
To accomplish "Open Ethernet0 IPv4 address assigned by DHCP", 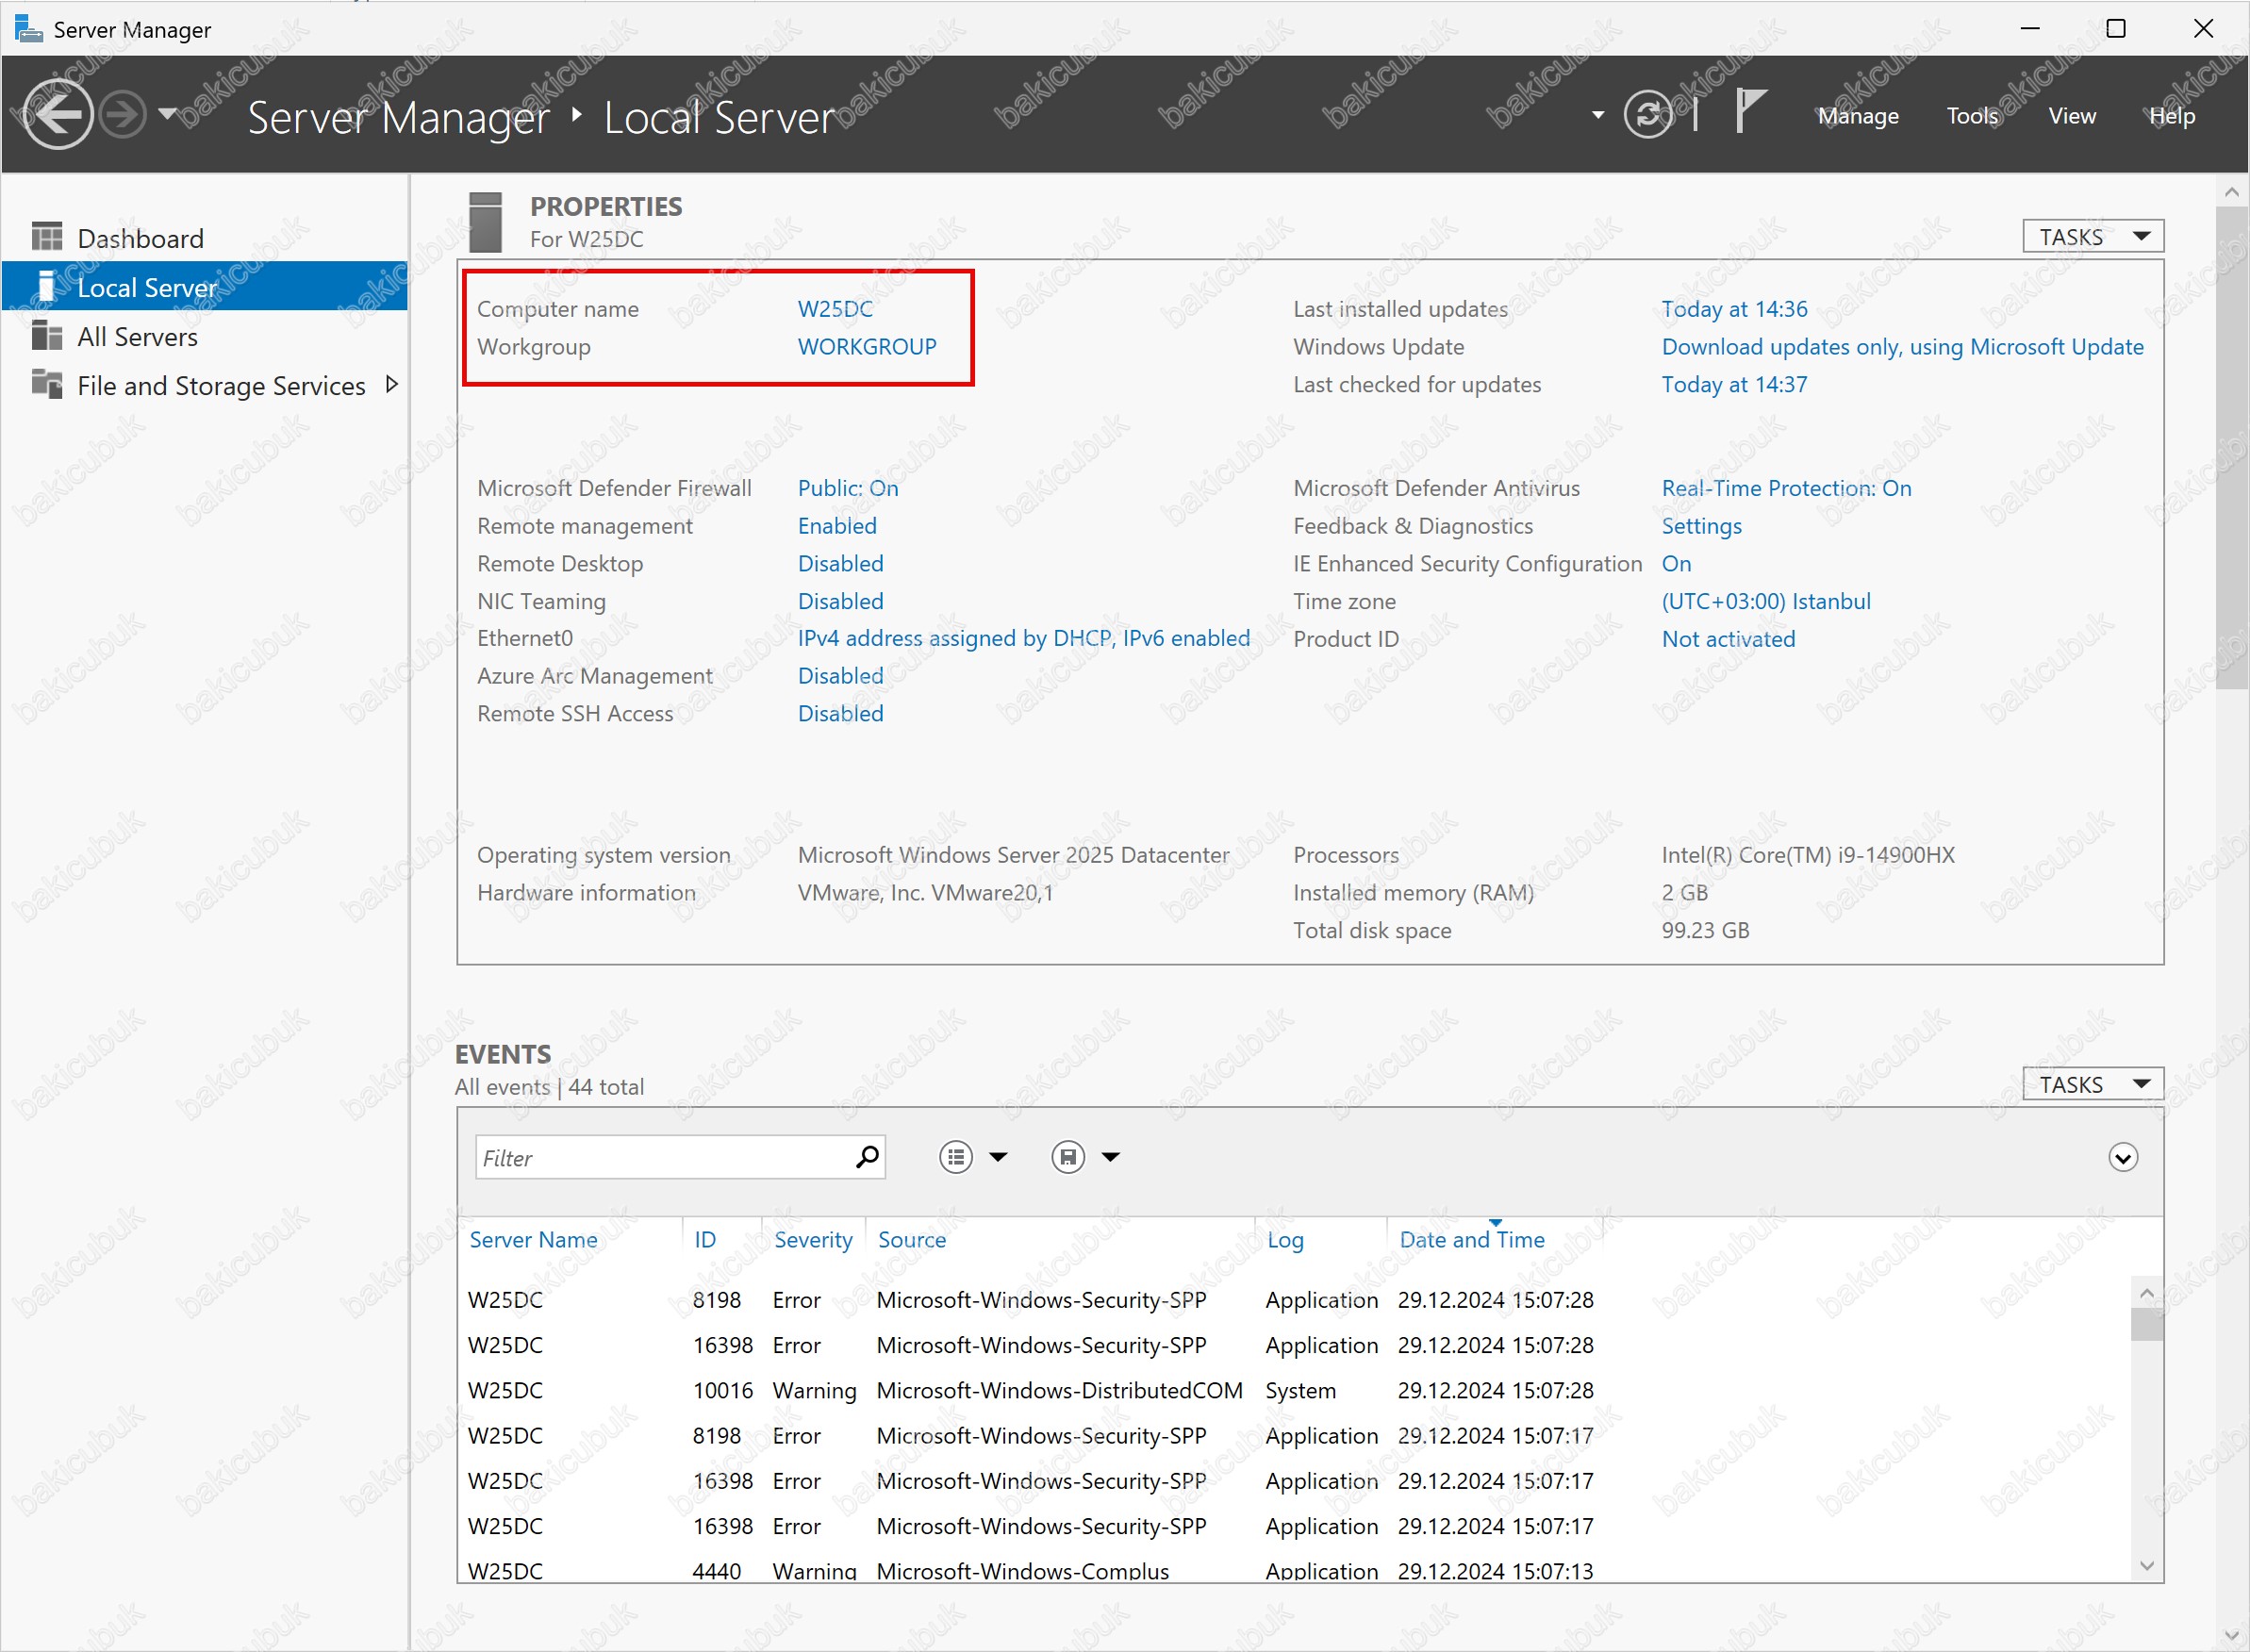I will click(1024, 638).
